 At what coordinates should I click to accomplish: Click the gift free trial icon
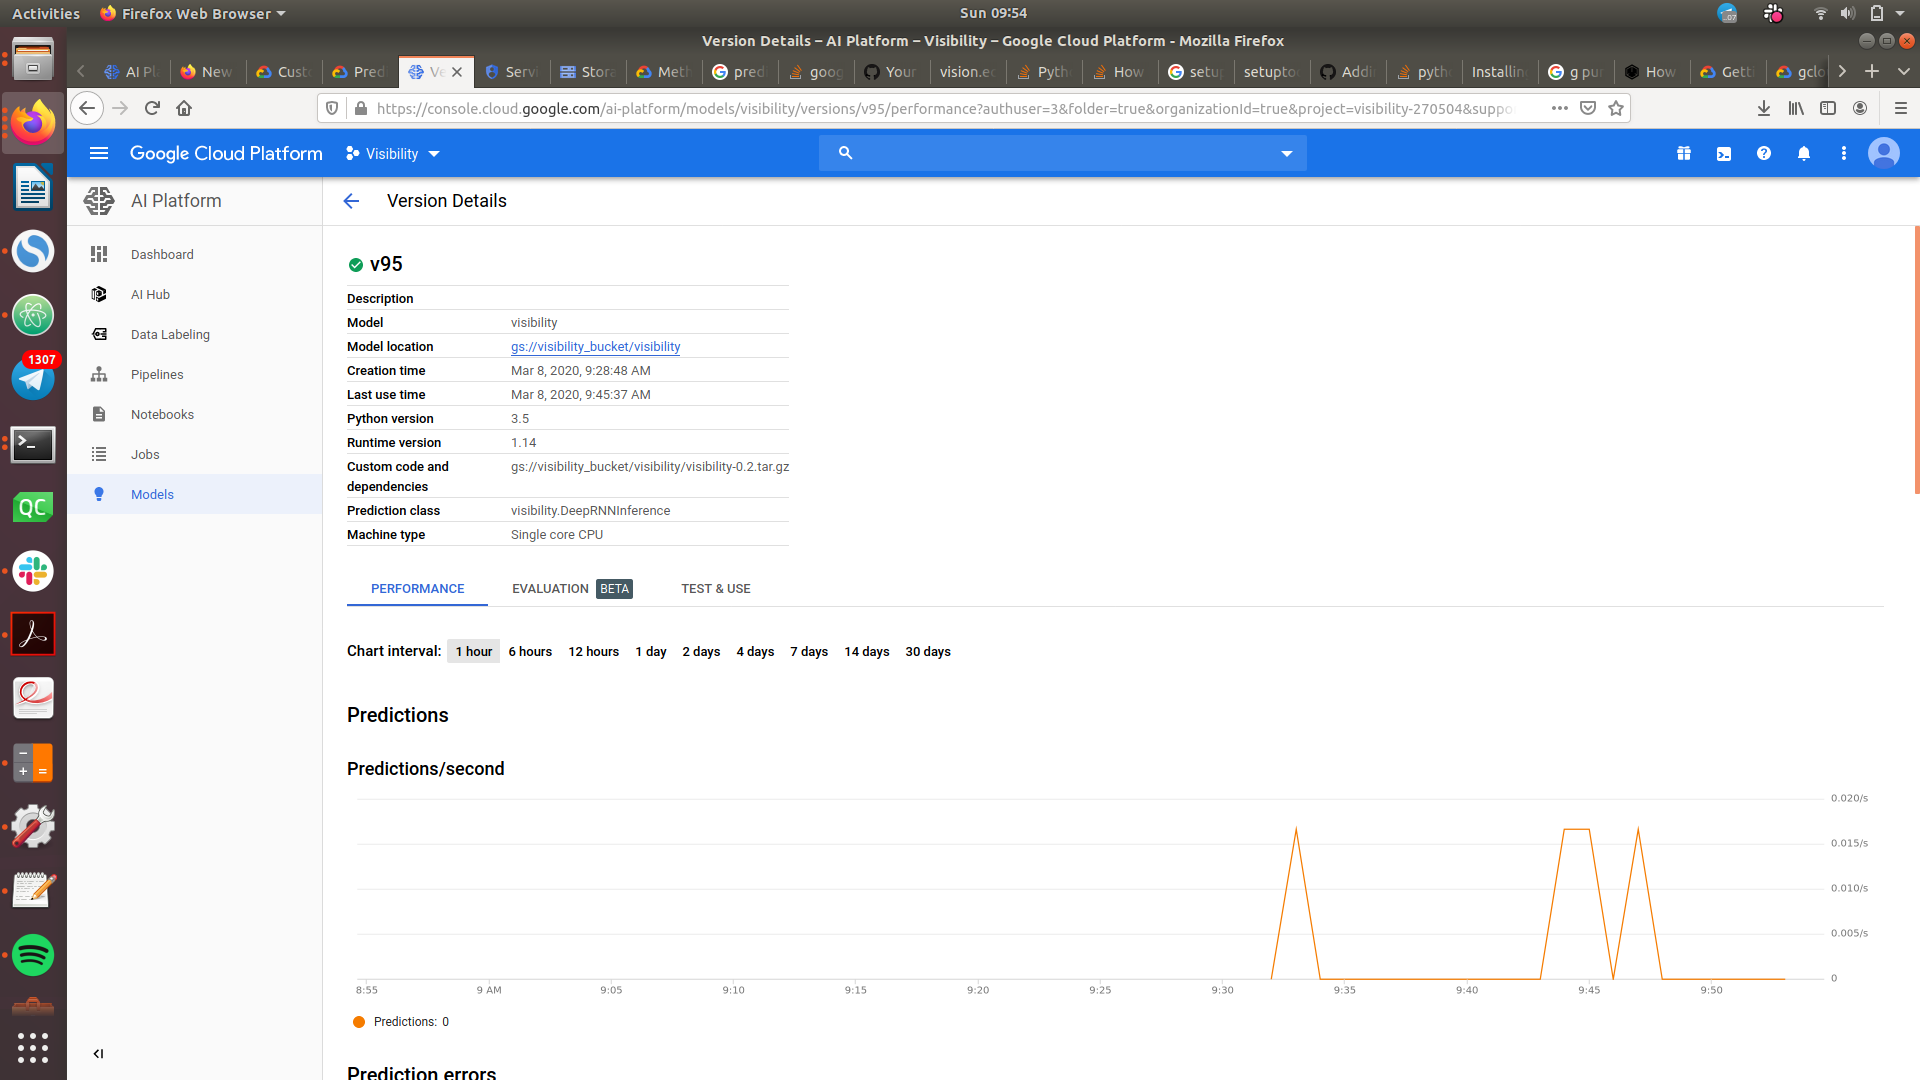click(x=1684, y=154)
